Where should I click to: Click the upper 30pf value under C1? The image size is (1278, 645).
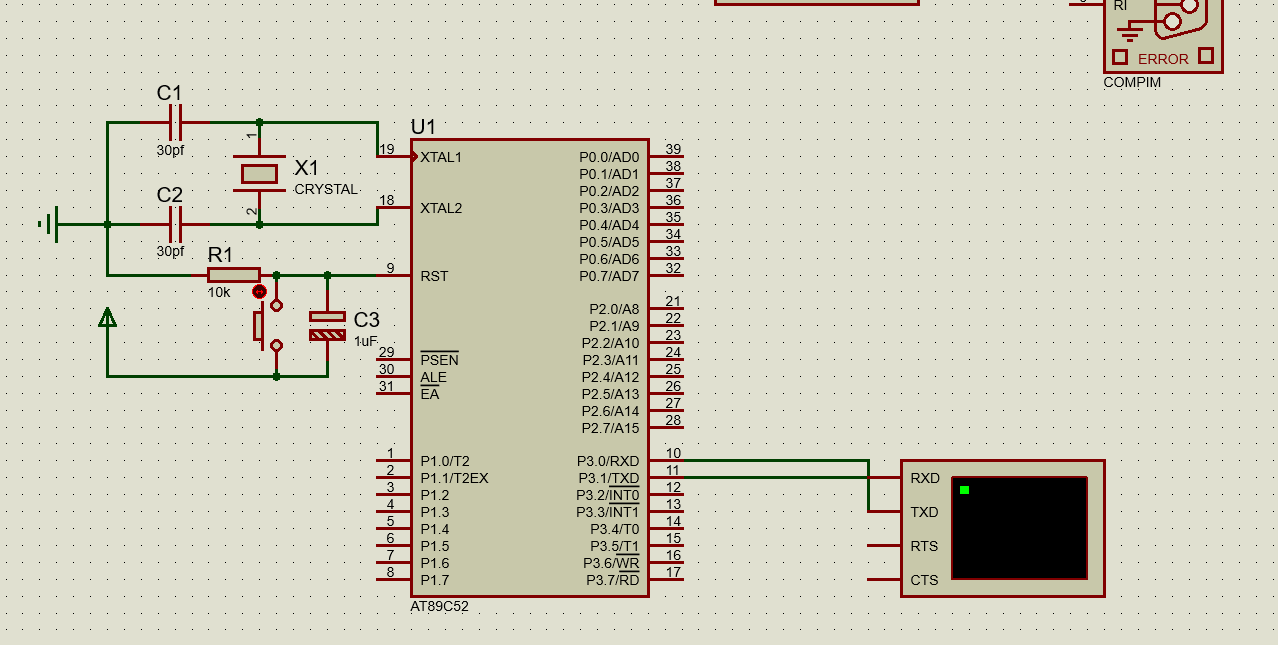[170, 150]
